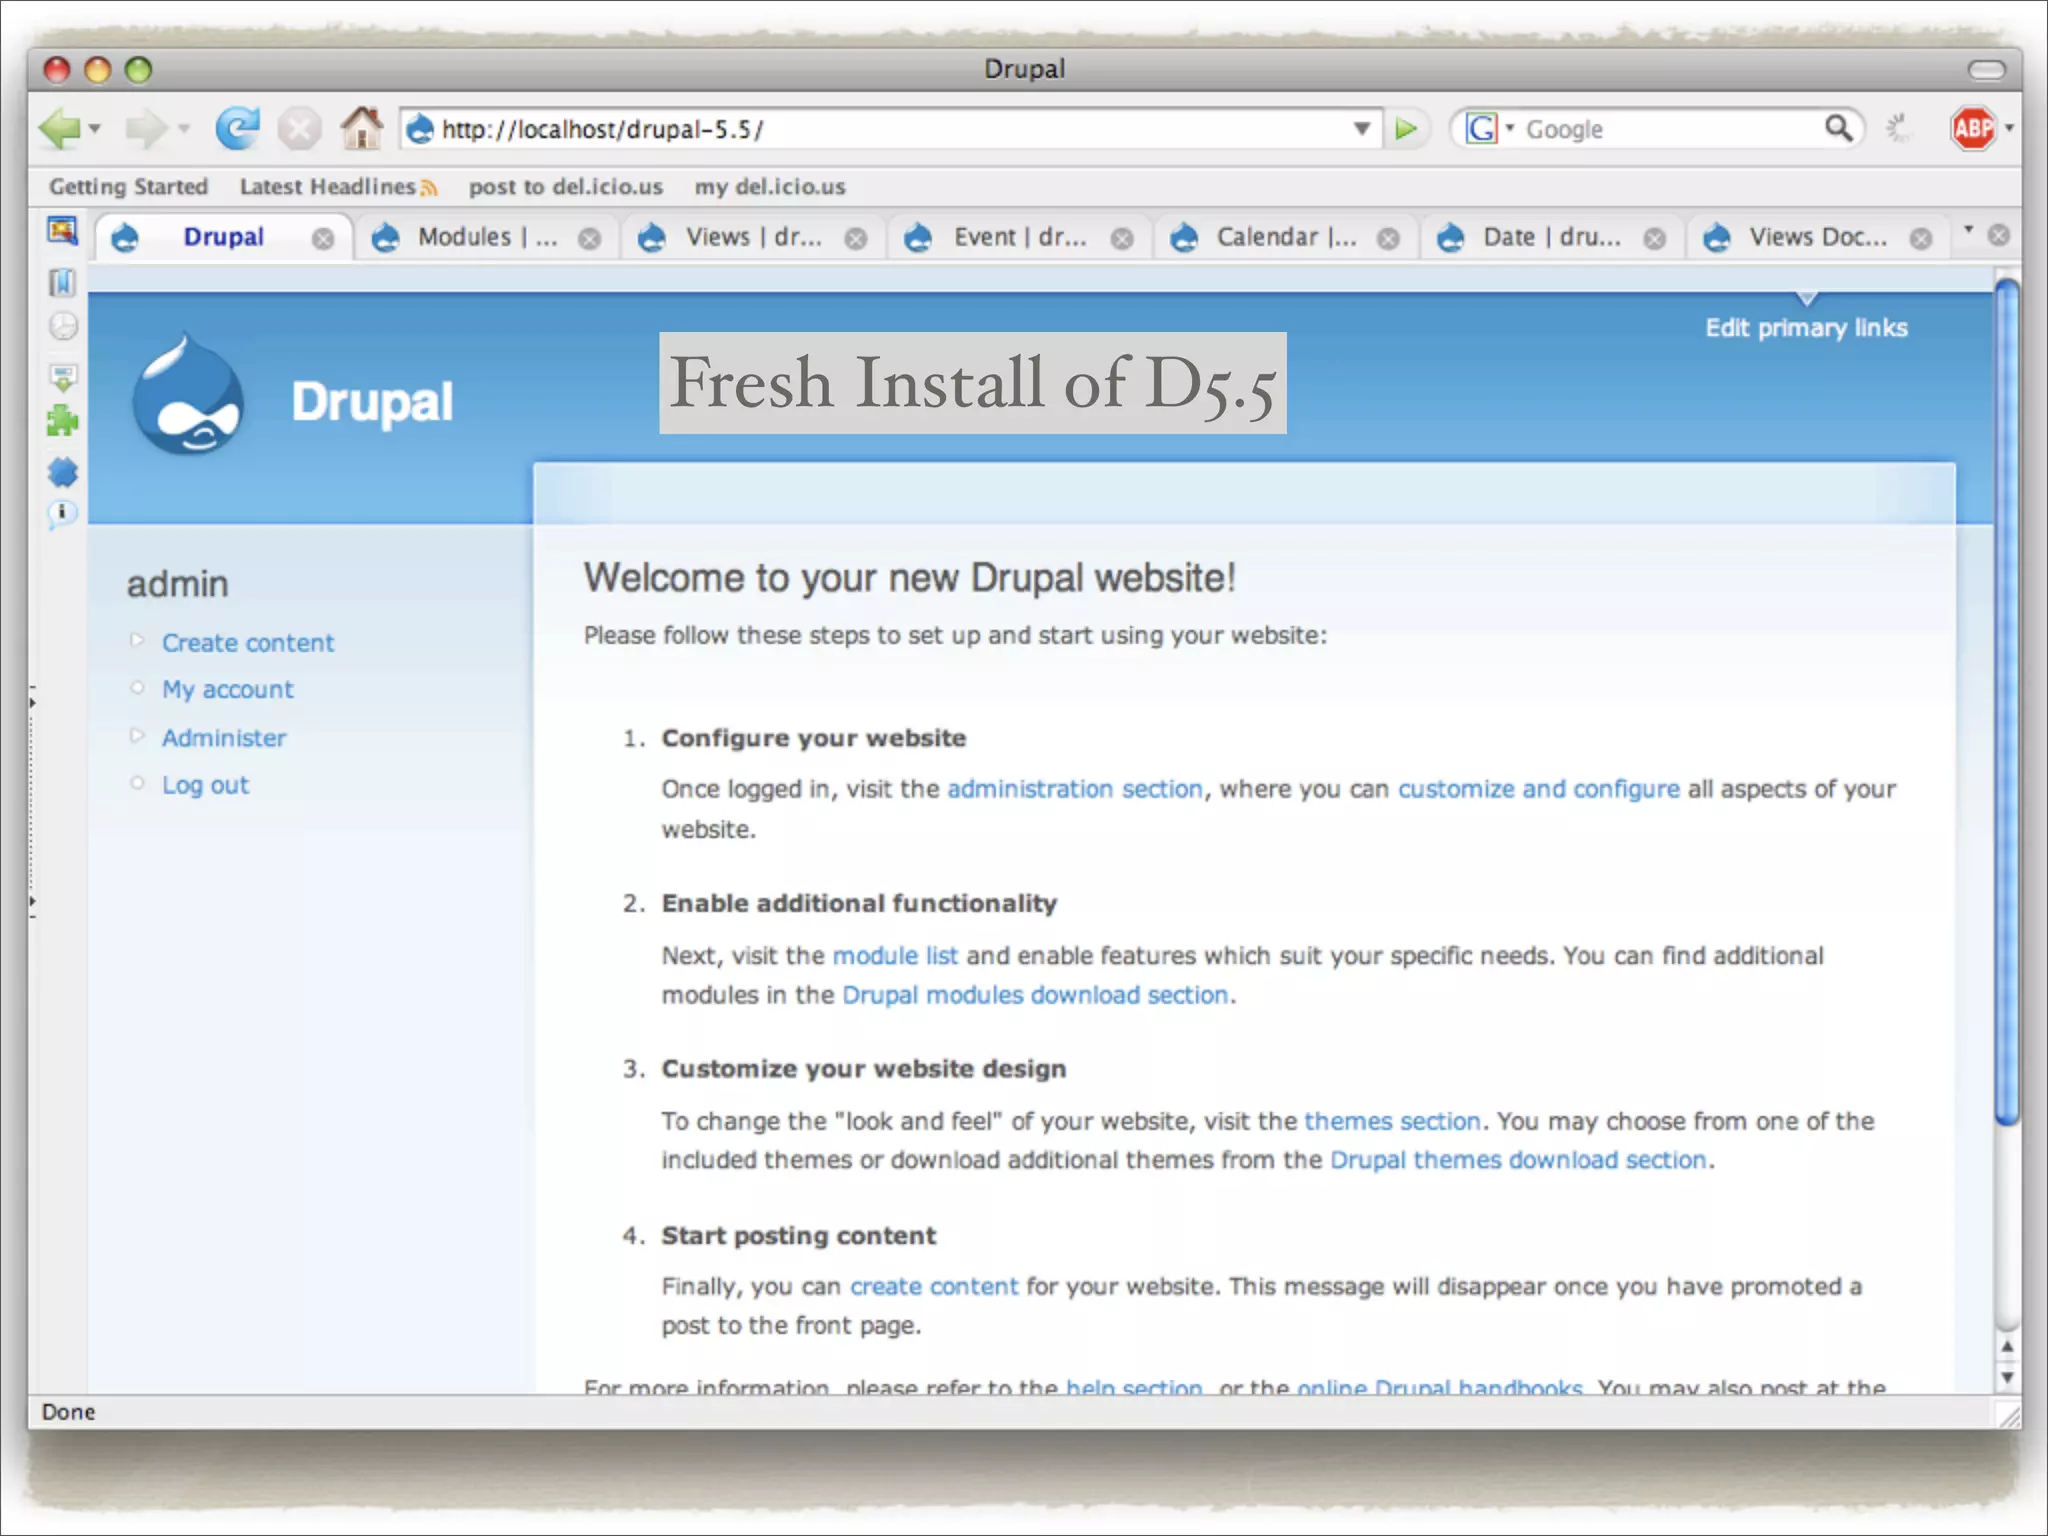This screenshot has height=1536, width=2048.
Task: Click the create content link in step 4
Action: (934, 1286)
